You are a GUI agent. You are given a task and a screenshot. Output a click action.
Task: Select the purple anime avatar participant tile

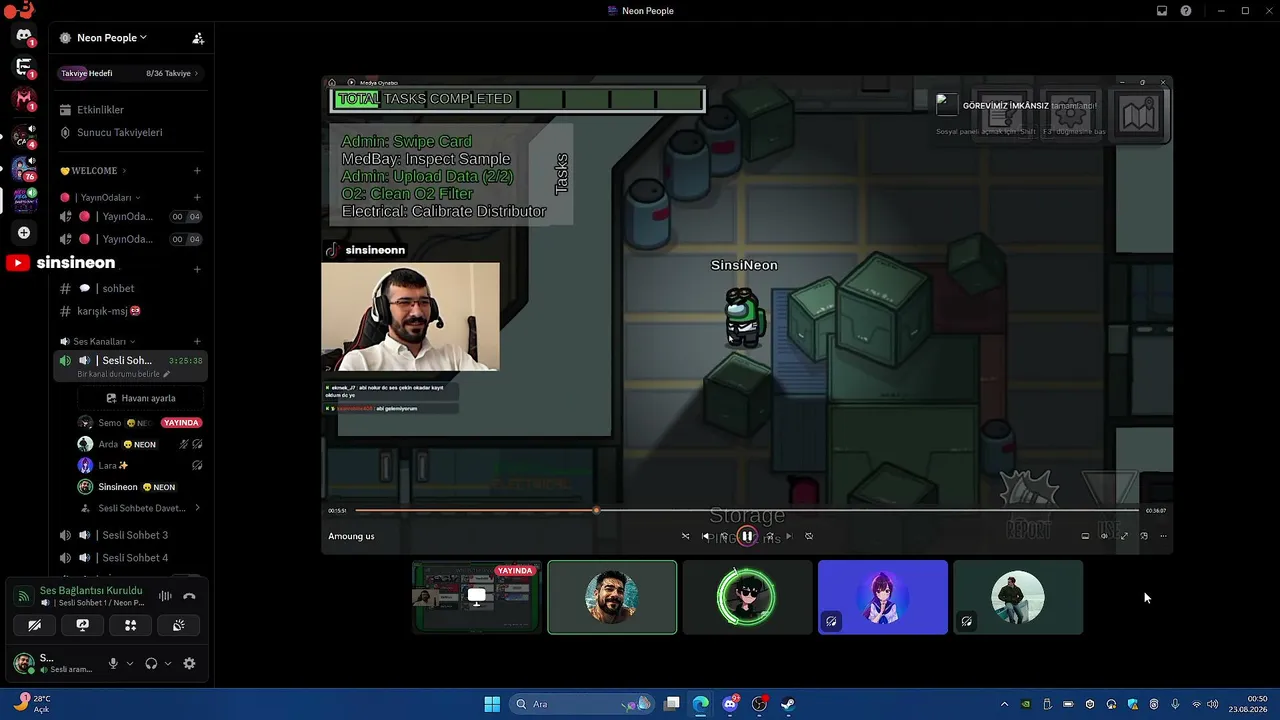[x=883, y=597]
